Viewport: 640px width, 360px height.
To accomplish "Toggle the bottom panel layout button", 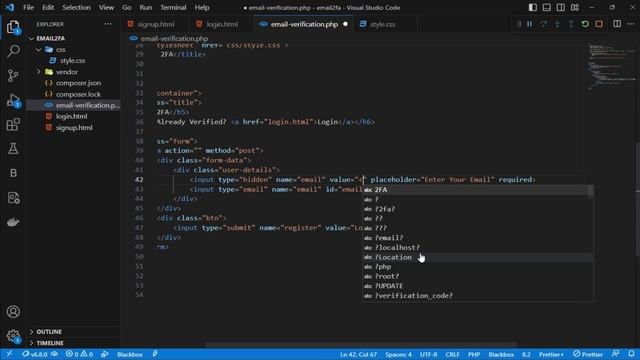I will click(547, 7).
